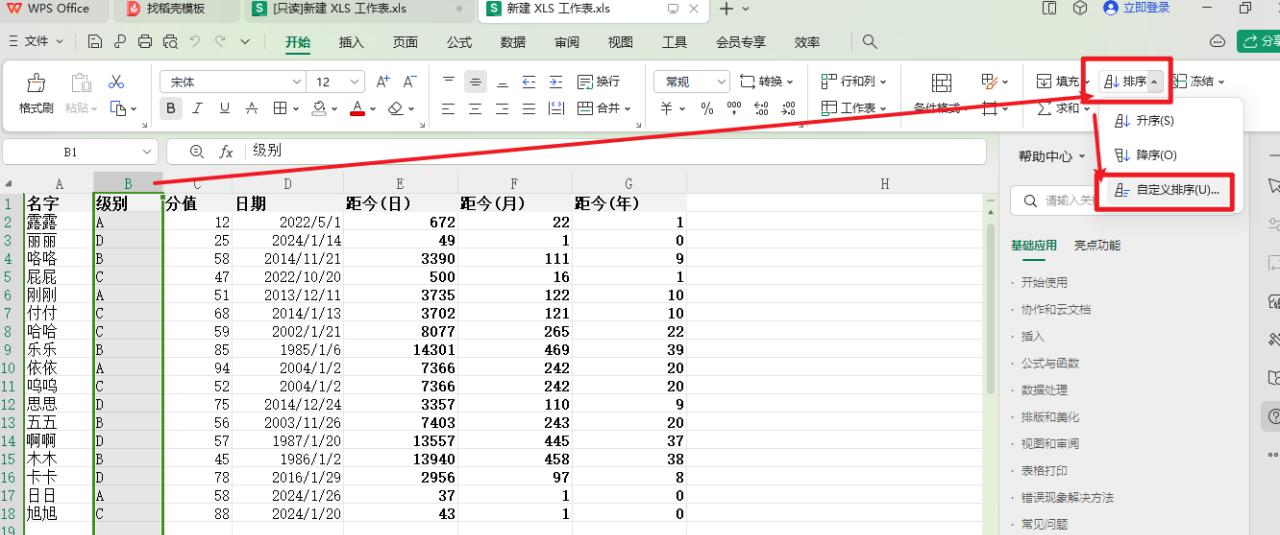Choose Custom Sort 自定义排序(U)... from menu

tap(1167, 190)
